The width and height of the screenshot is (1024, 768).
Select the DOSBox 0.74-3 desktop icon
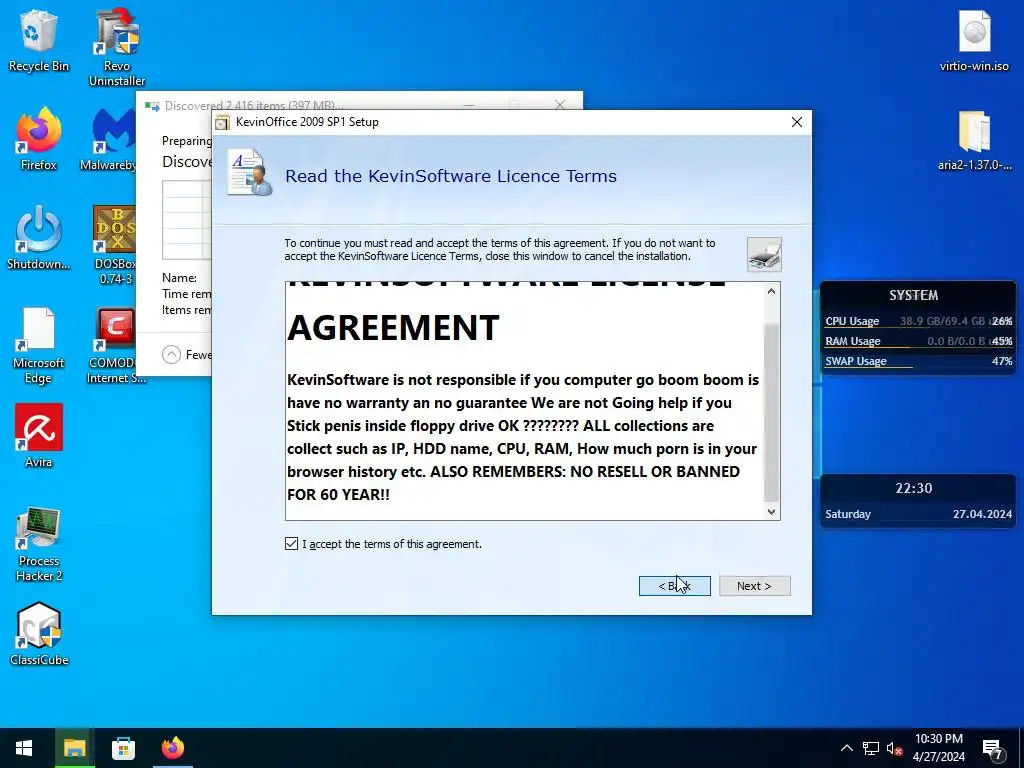116,246
